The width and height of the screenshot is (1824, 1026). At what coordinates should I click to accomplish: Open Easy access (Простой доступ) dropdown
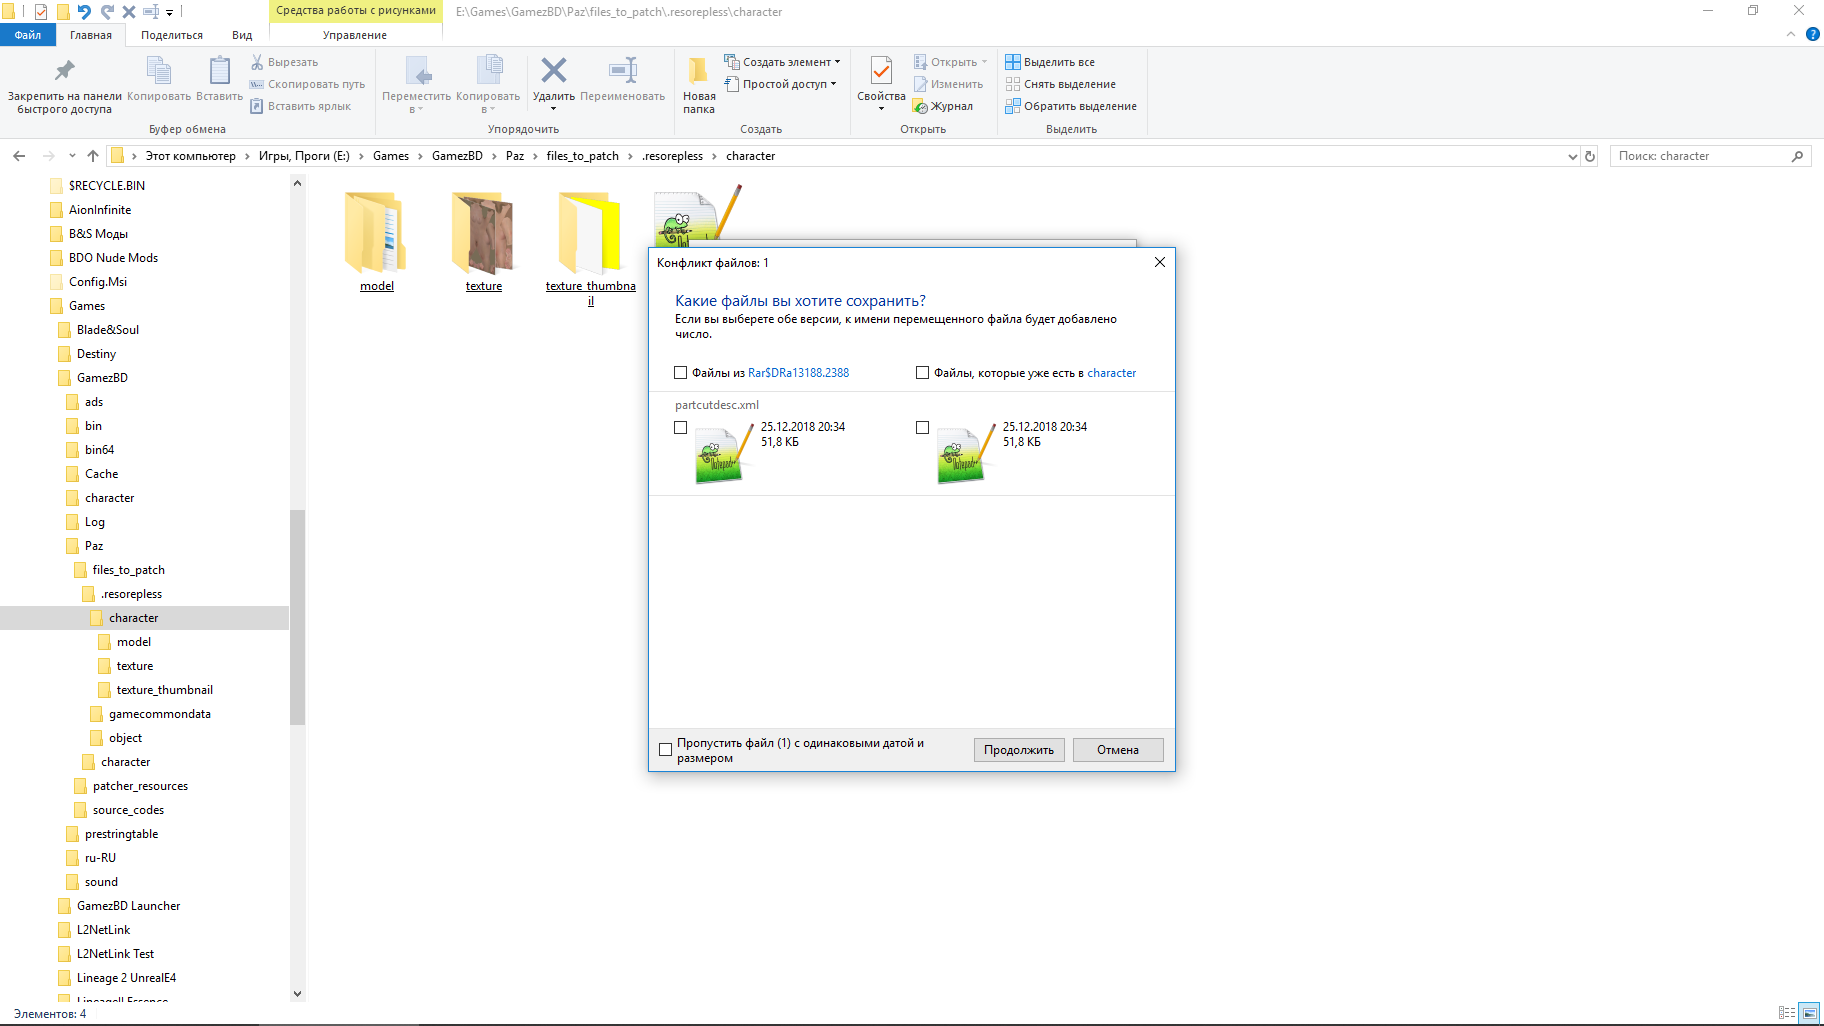[x=833, y=84]
